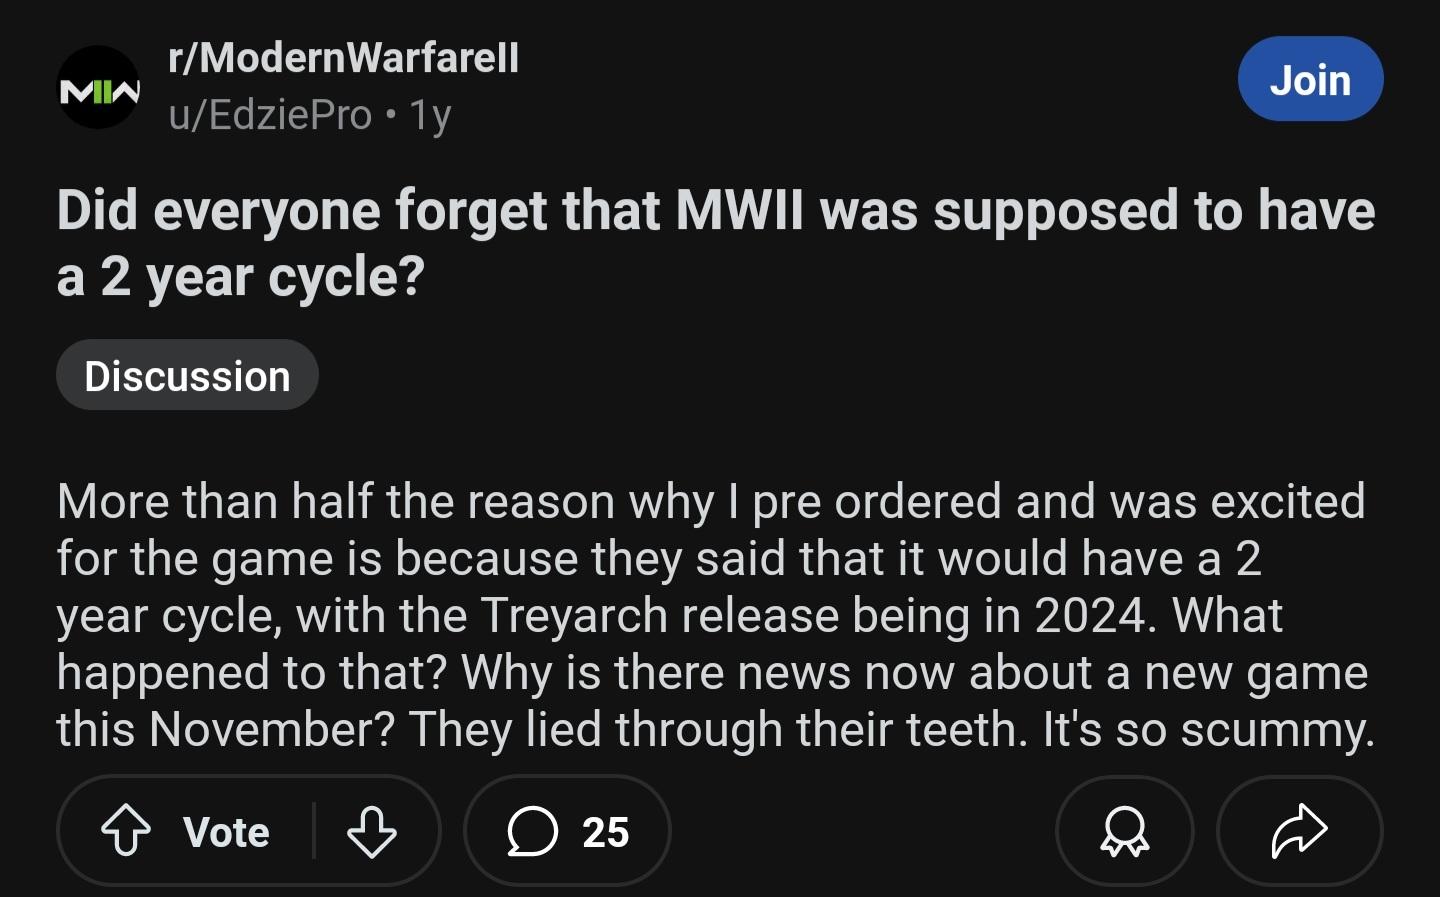
Task: Open the post via its title's first line
Action: tap(715, 211)
